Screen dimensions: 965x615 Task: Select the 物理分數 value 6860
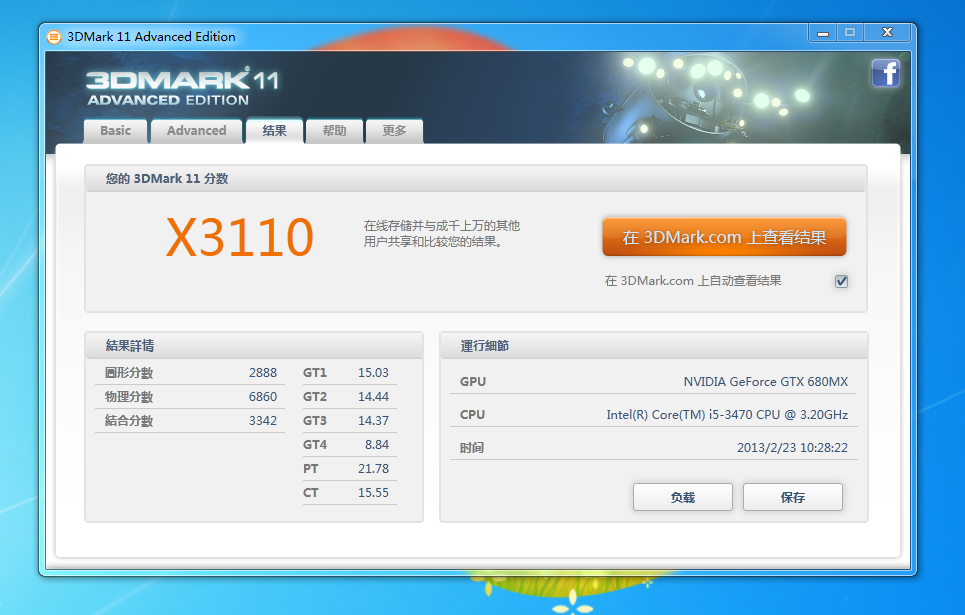point(263,396)
